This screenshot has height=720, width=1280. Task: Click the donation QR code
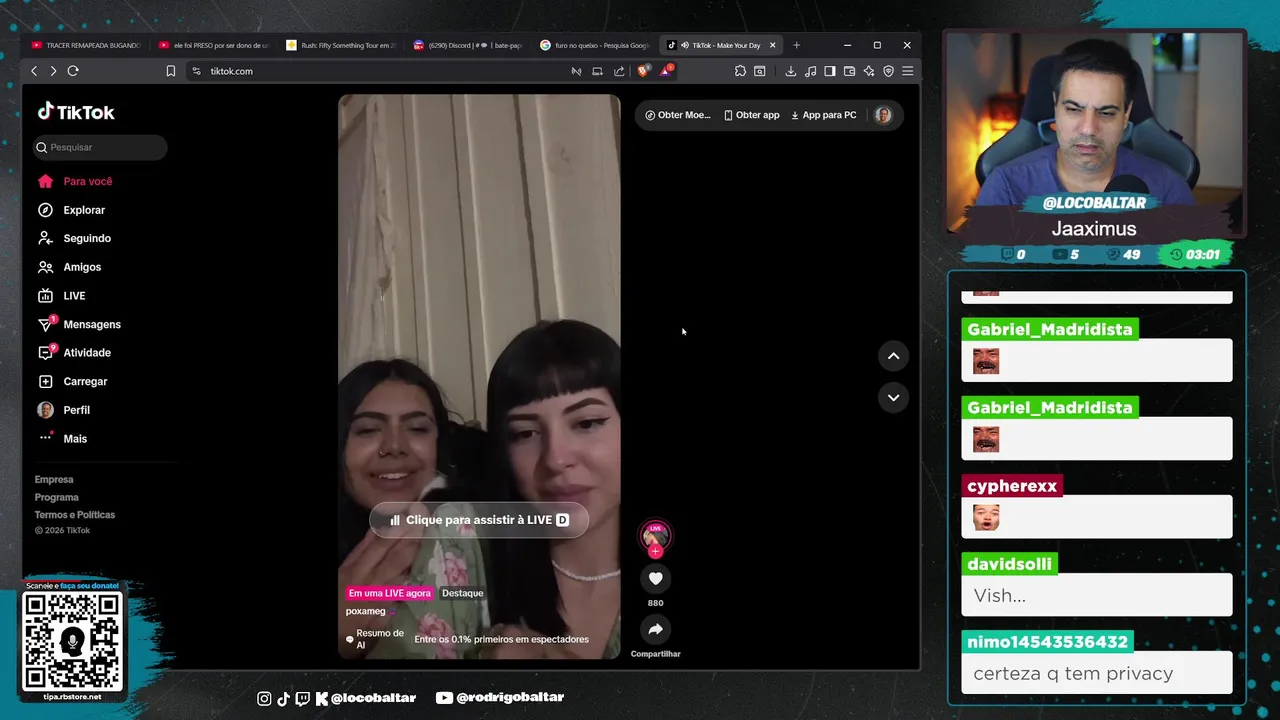[x=73, y=641]
